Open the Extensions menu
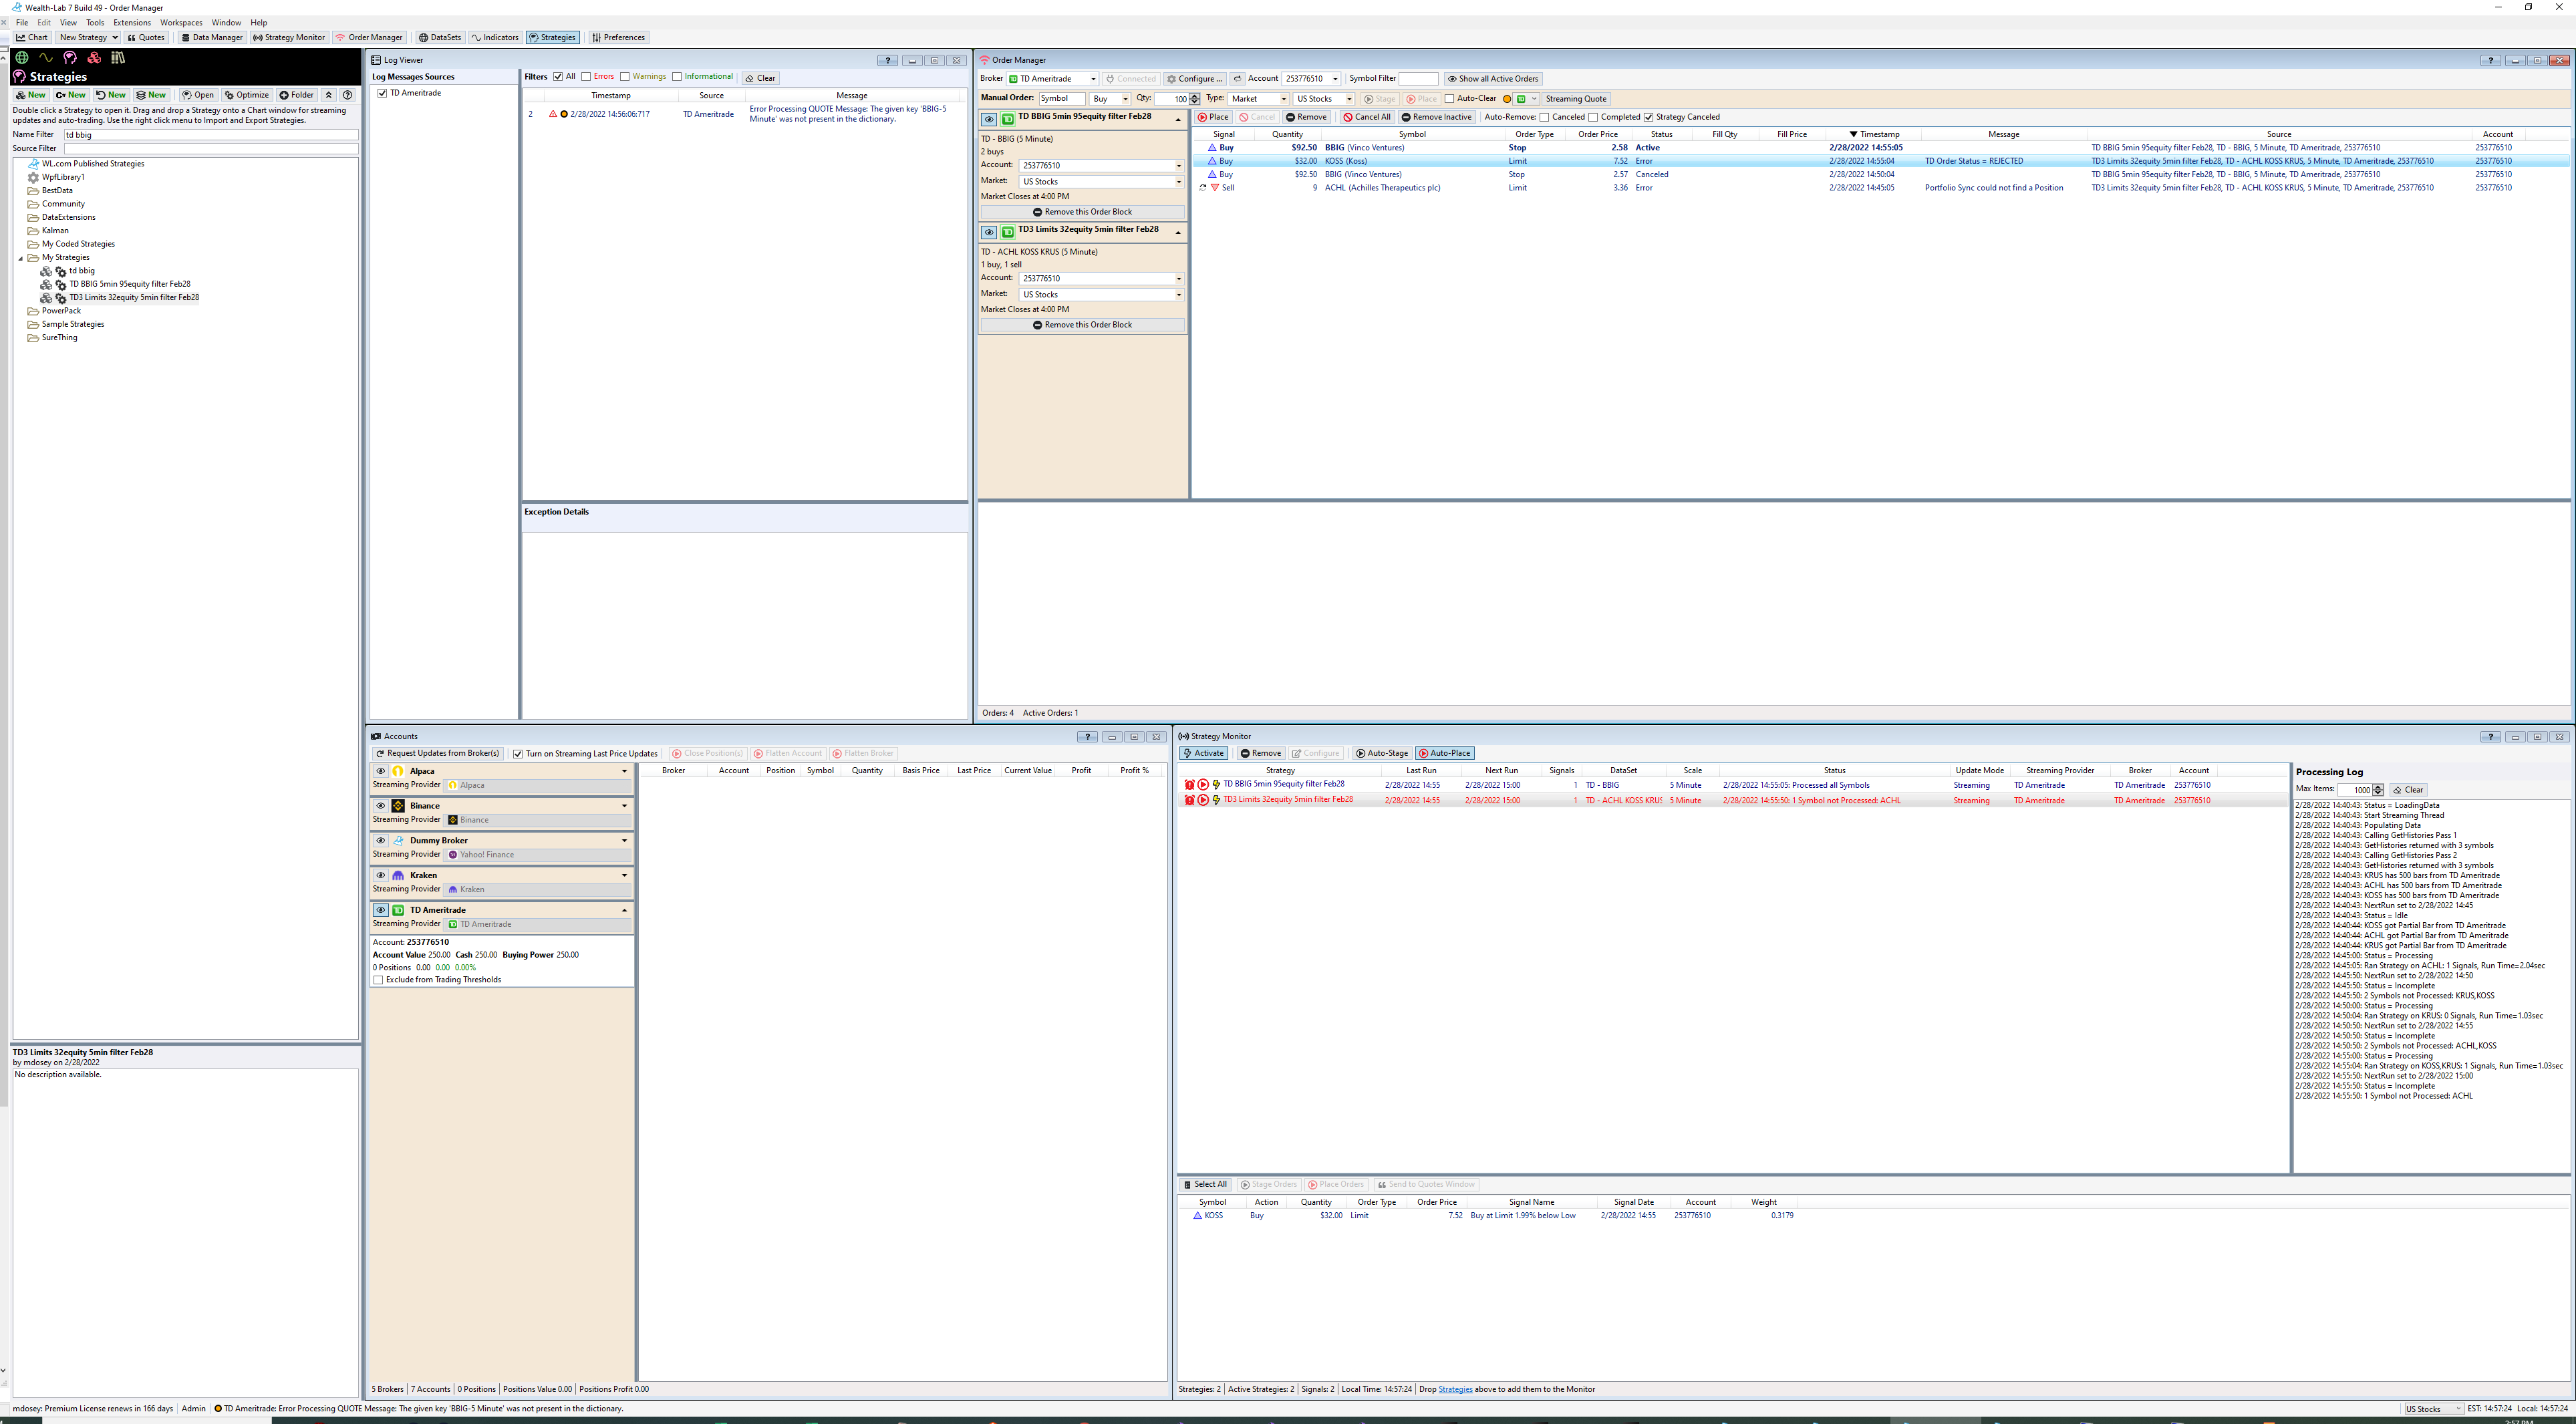2576x1424 pixels. [x=131, y=22]
